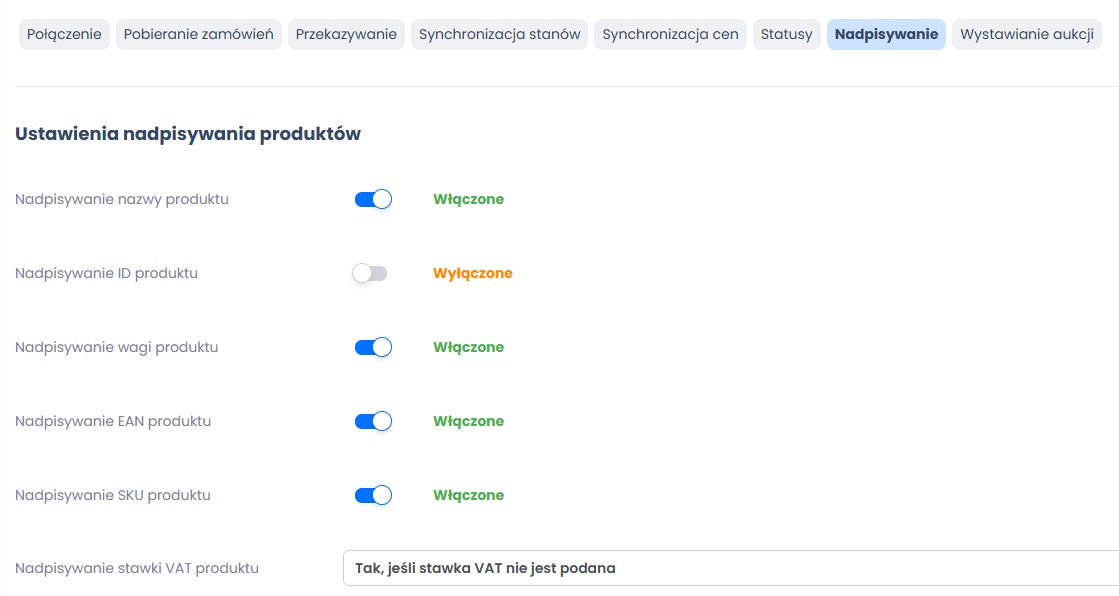Open the Wystawianie aukcji tab

[x=1027, y=34]
